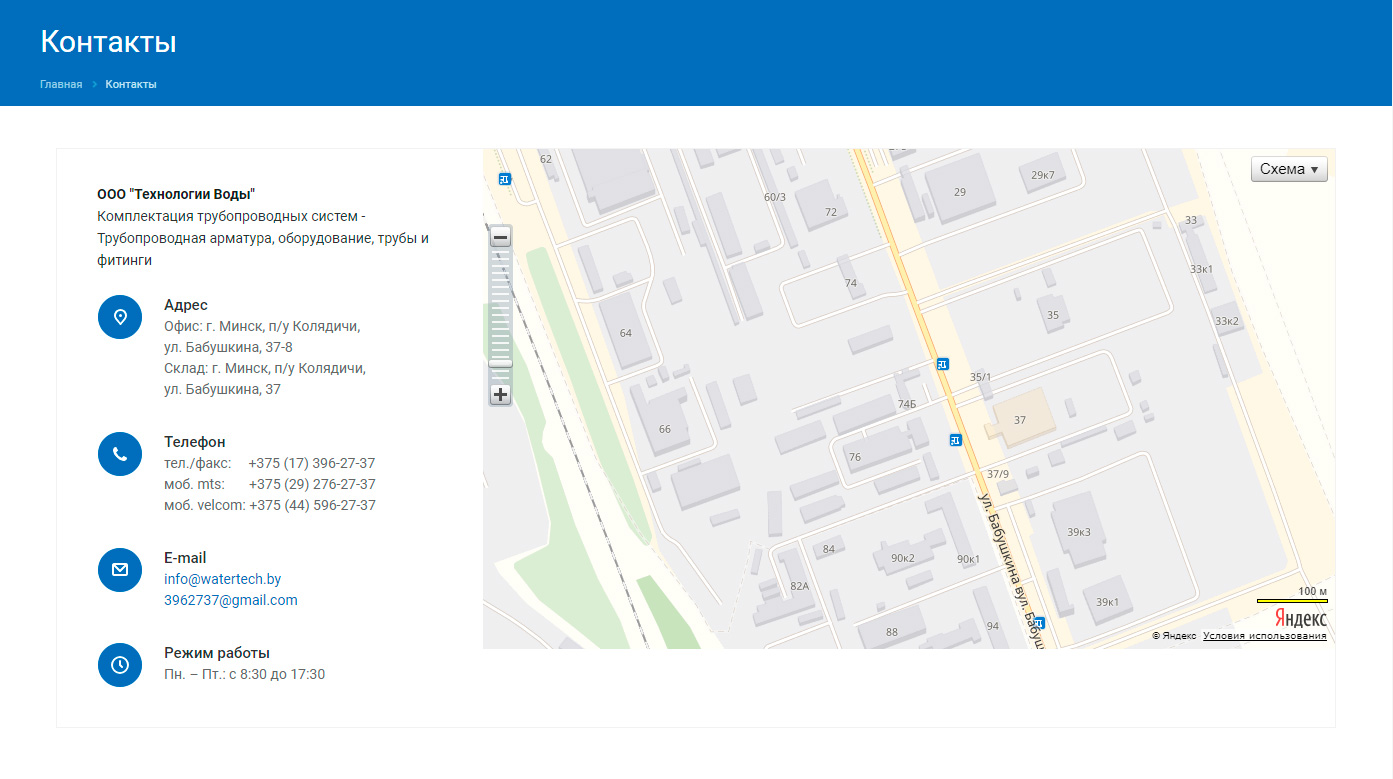Click the bus stop icon near building 94
Viewport: 1393px width, 779px height.
tap(1039, 622)
